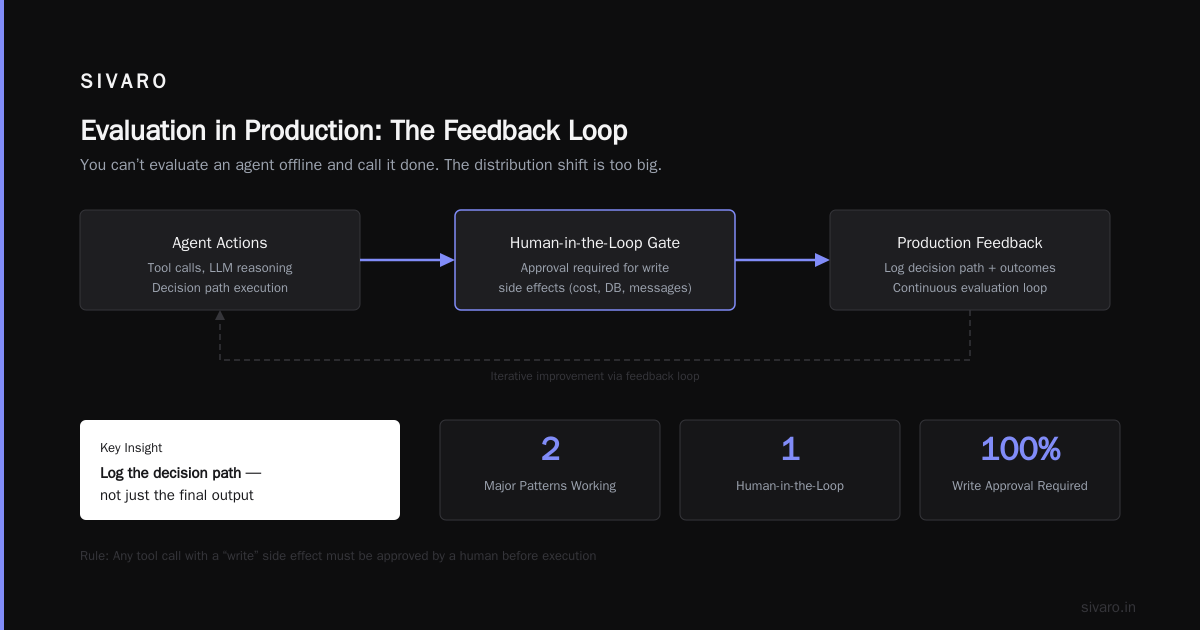Select the Agent Actions box
Screen dimensions: 1200x630
tap(220, 260)
